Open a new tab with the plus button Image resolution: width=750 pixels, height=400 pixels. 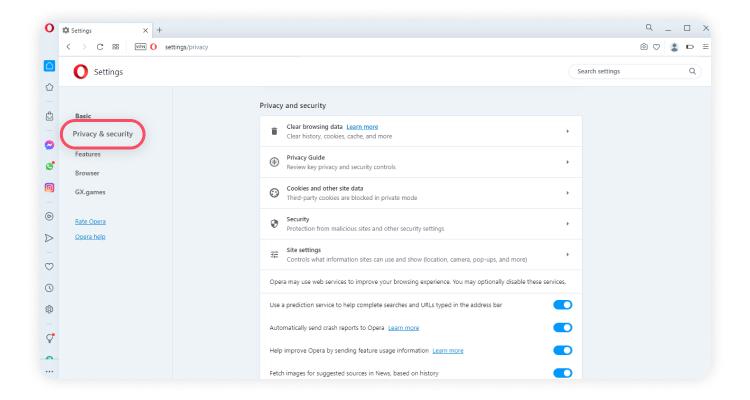(x=159, y=30)
